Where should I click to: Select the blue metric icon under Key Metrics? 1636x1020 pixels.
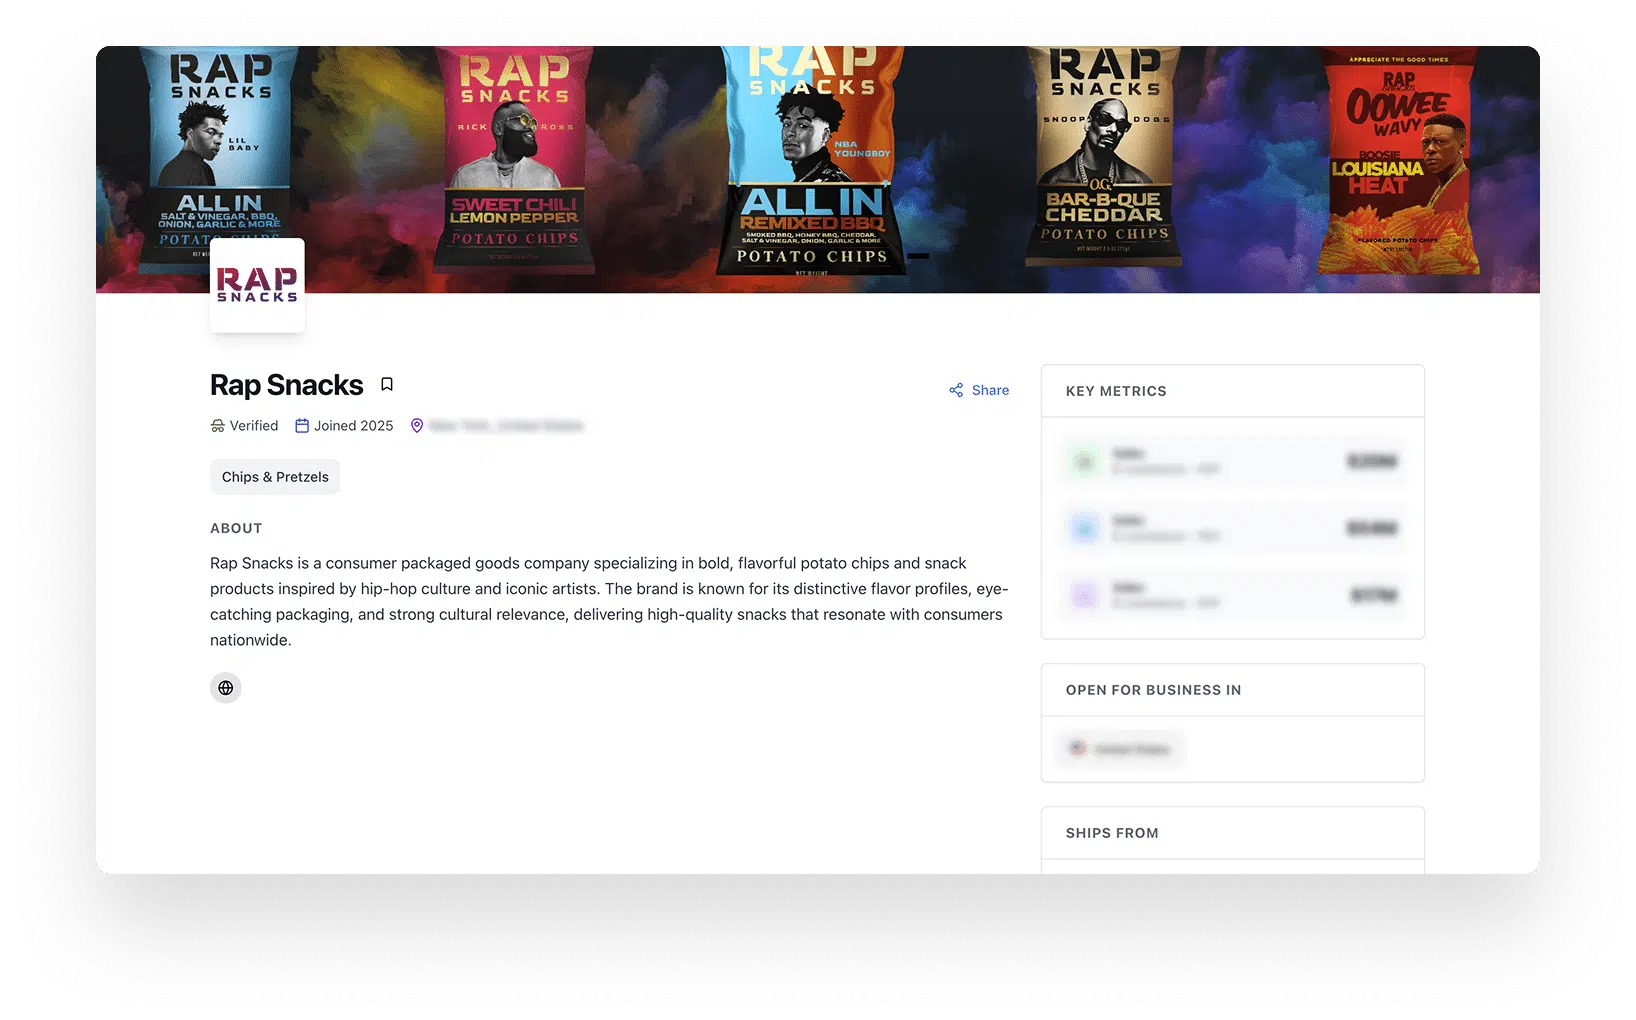(1084, 528)
